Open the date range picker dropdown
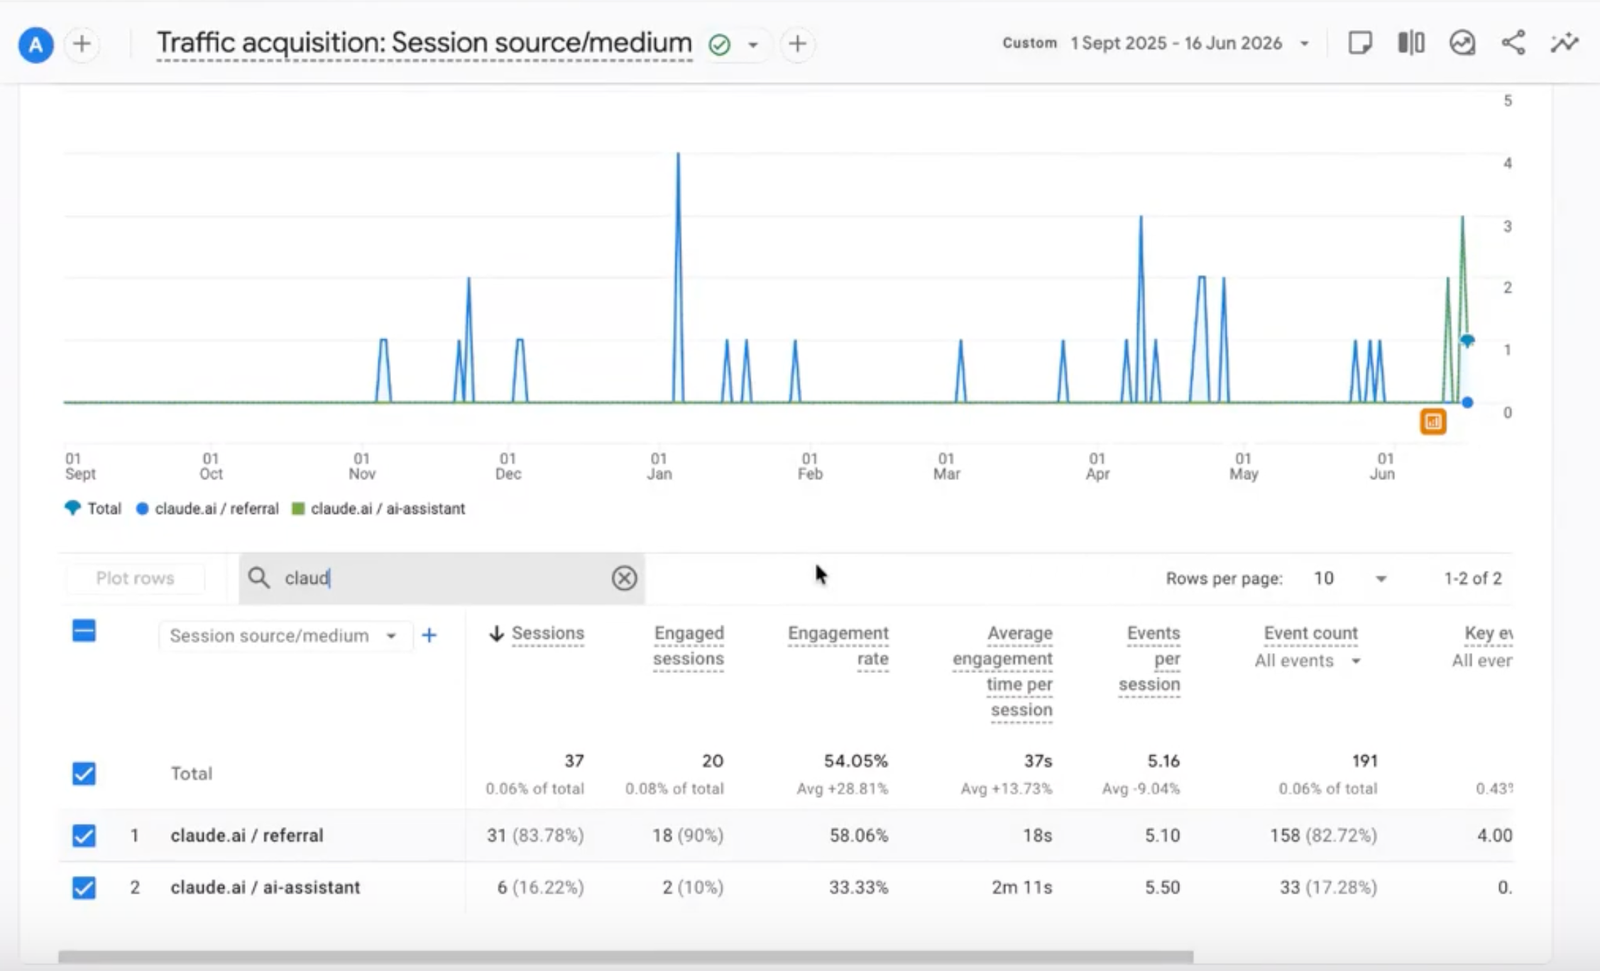The image size is (1600, 971). click(x=1304, y=44)
